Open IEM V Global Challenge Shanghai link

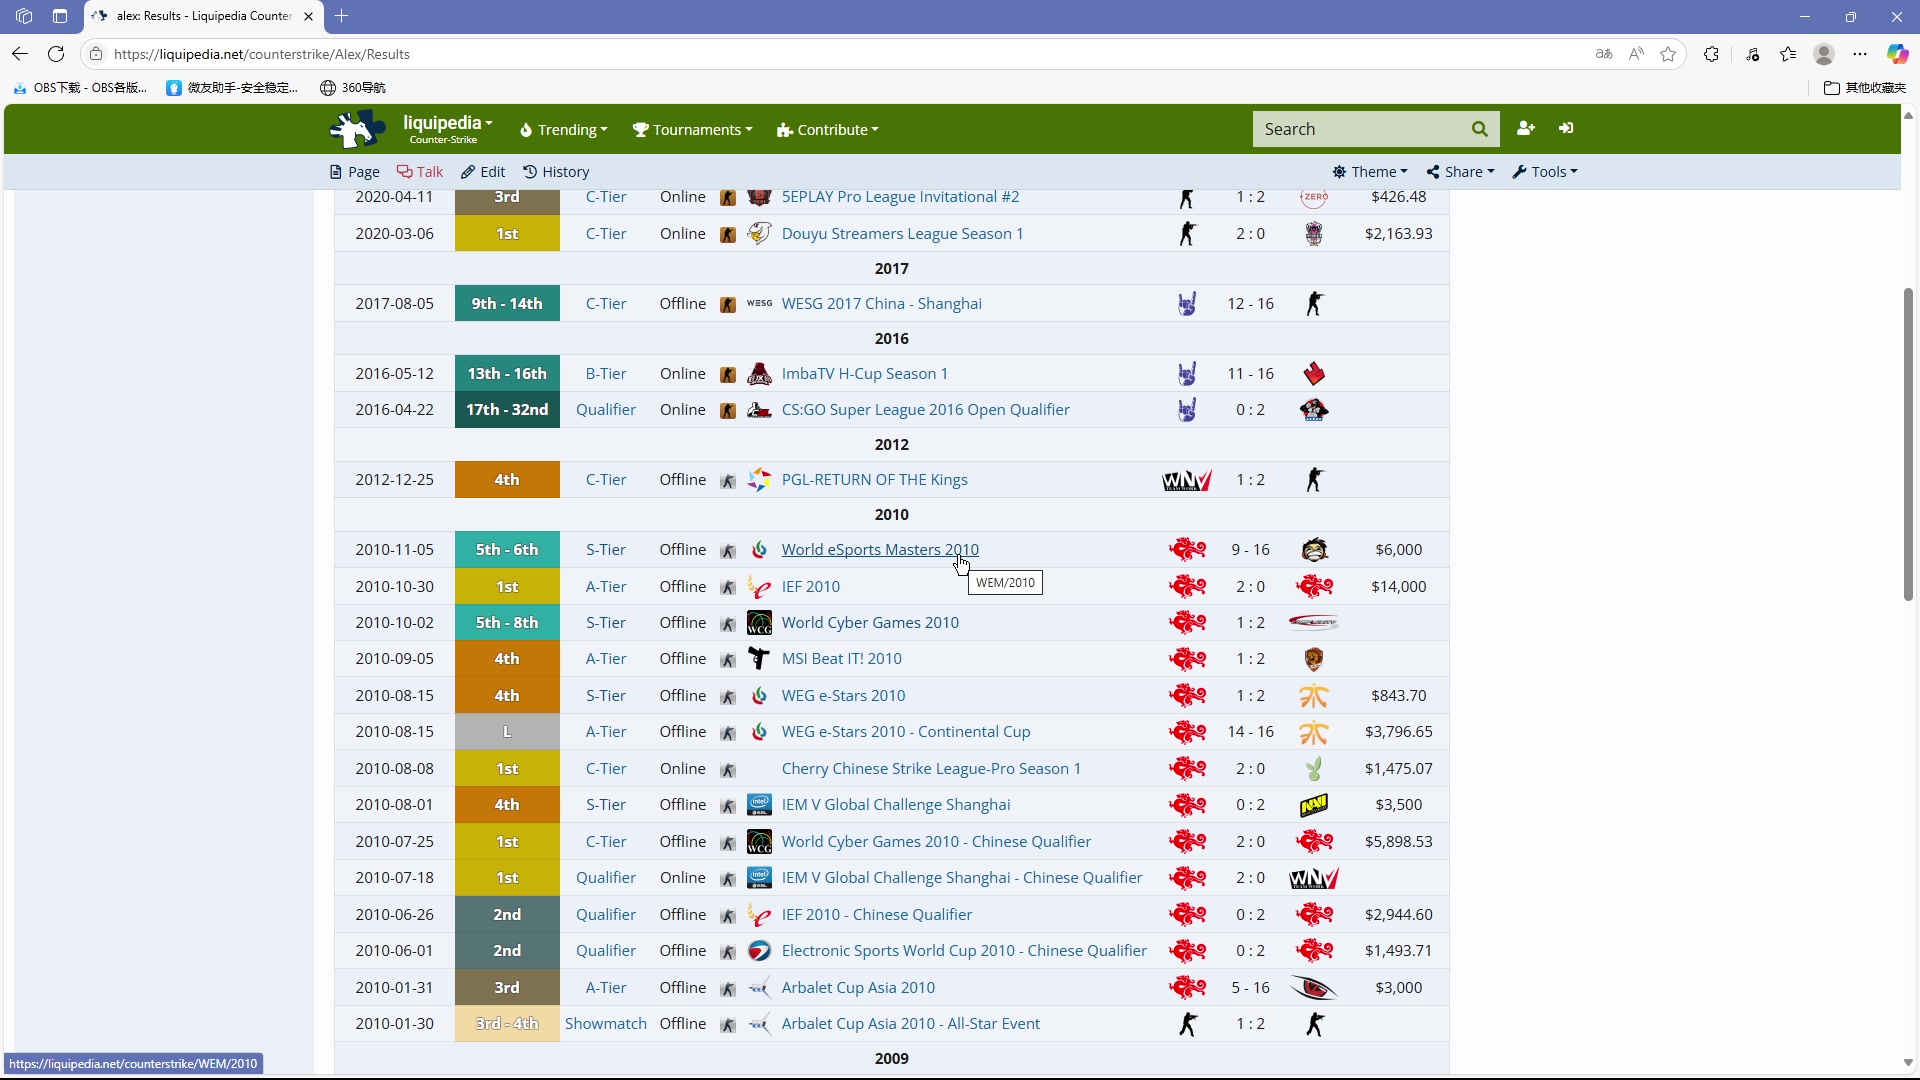(896, 805)
